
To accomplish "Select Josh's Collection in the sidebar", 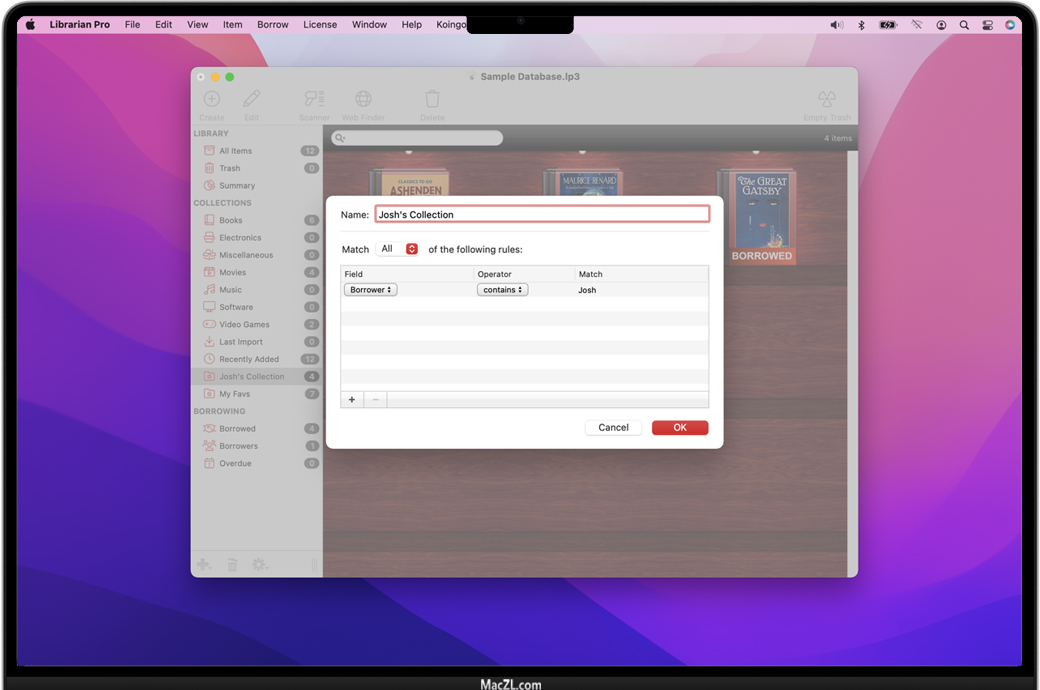I will click(x=256, y=376).
